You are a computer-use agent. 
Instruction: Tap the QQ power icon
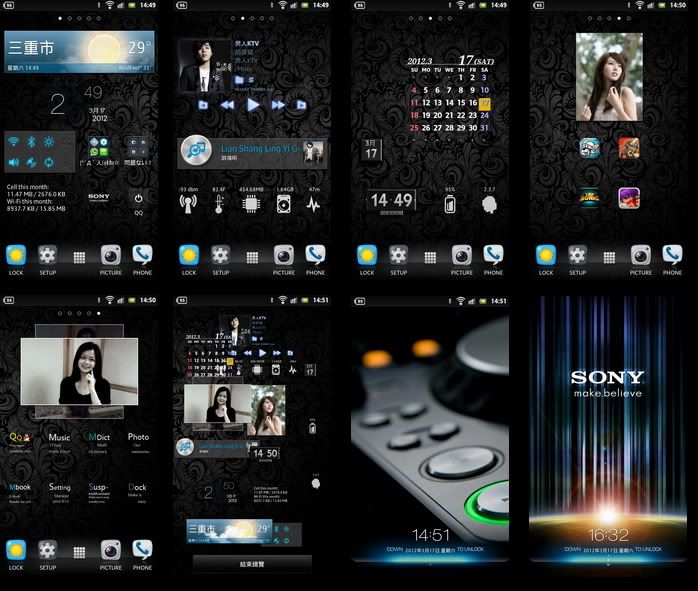138,198
